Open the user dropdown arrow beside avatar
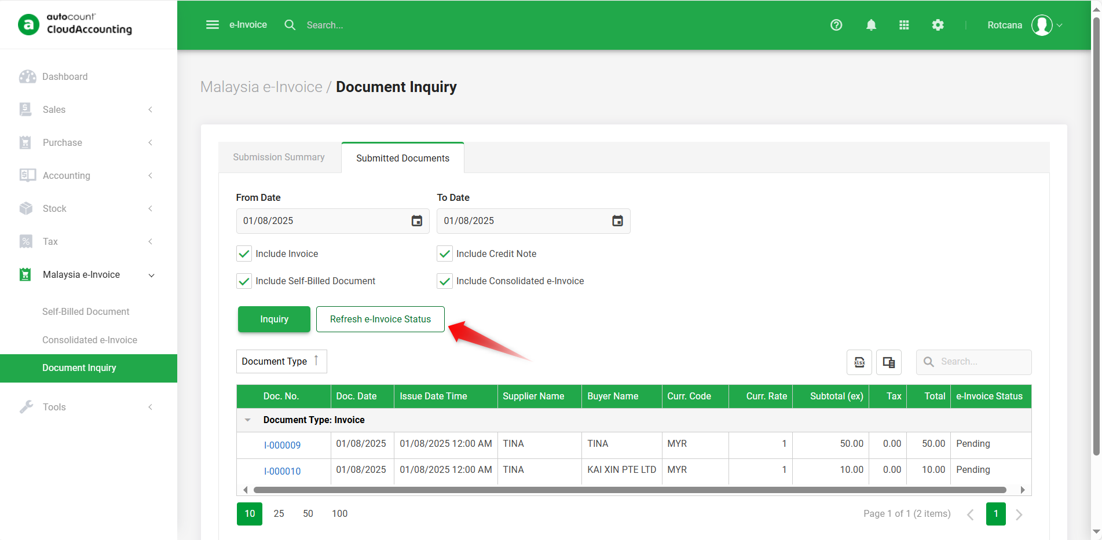 point(1059,25)
